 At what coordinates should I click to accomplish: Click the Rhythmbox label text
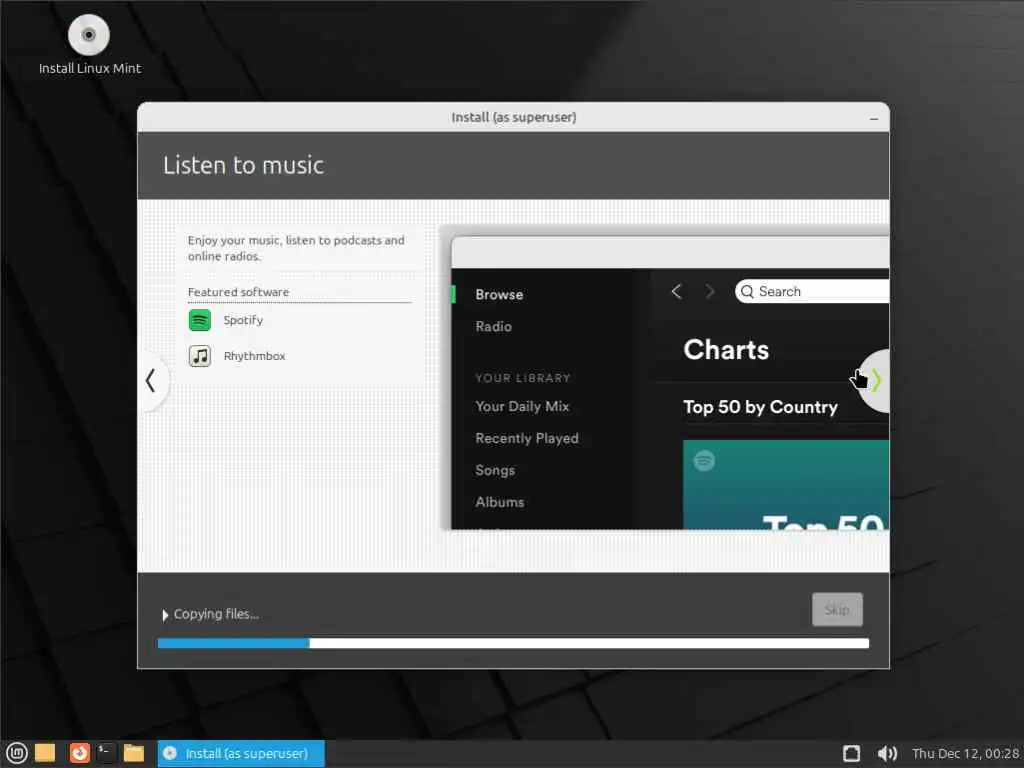click(254, 356)
